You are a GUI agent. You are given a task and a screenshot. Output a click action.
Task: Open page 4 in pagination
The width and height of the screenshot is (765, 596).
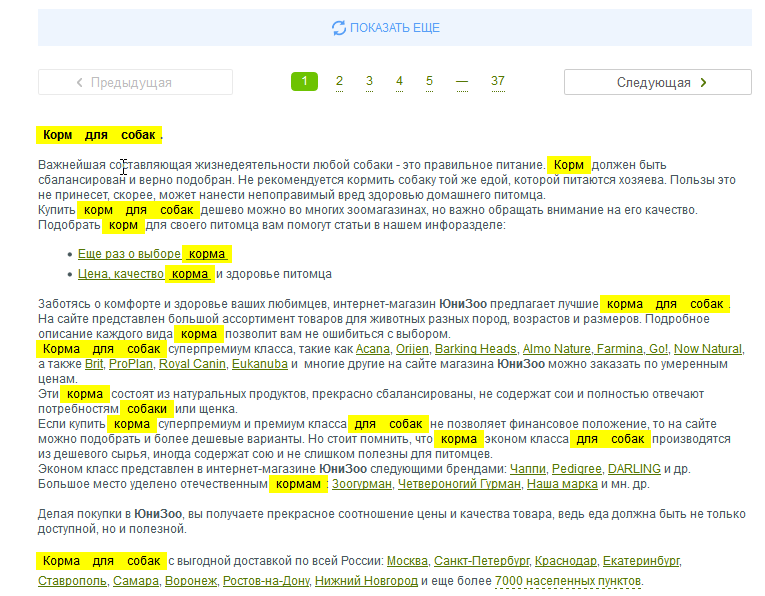[399, 81]
